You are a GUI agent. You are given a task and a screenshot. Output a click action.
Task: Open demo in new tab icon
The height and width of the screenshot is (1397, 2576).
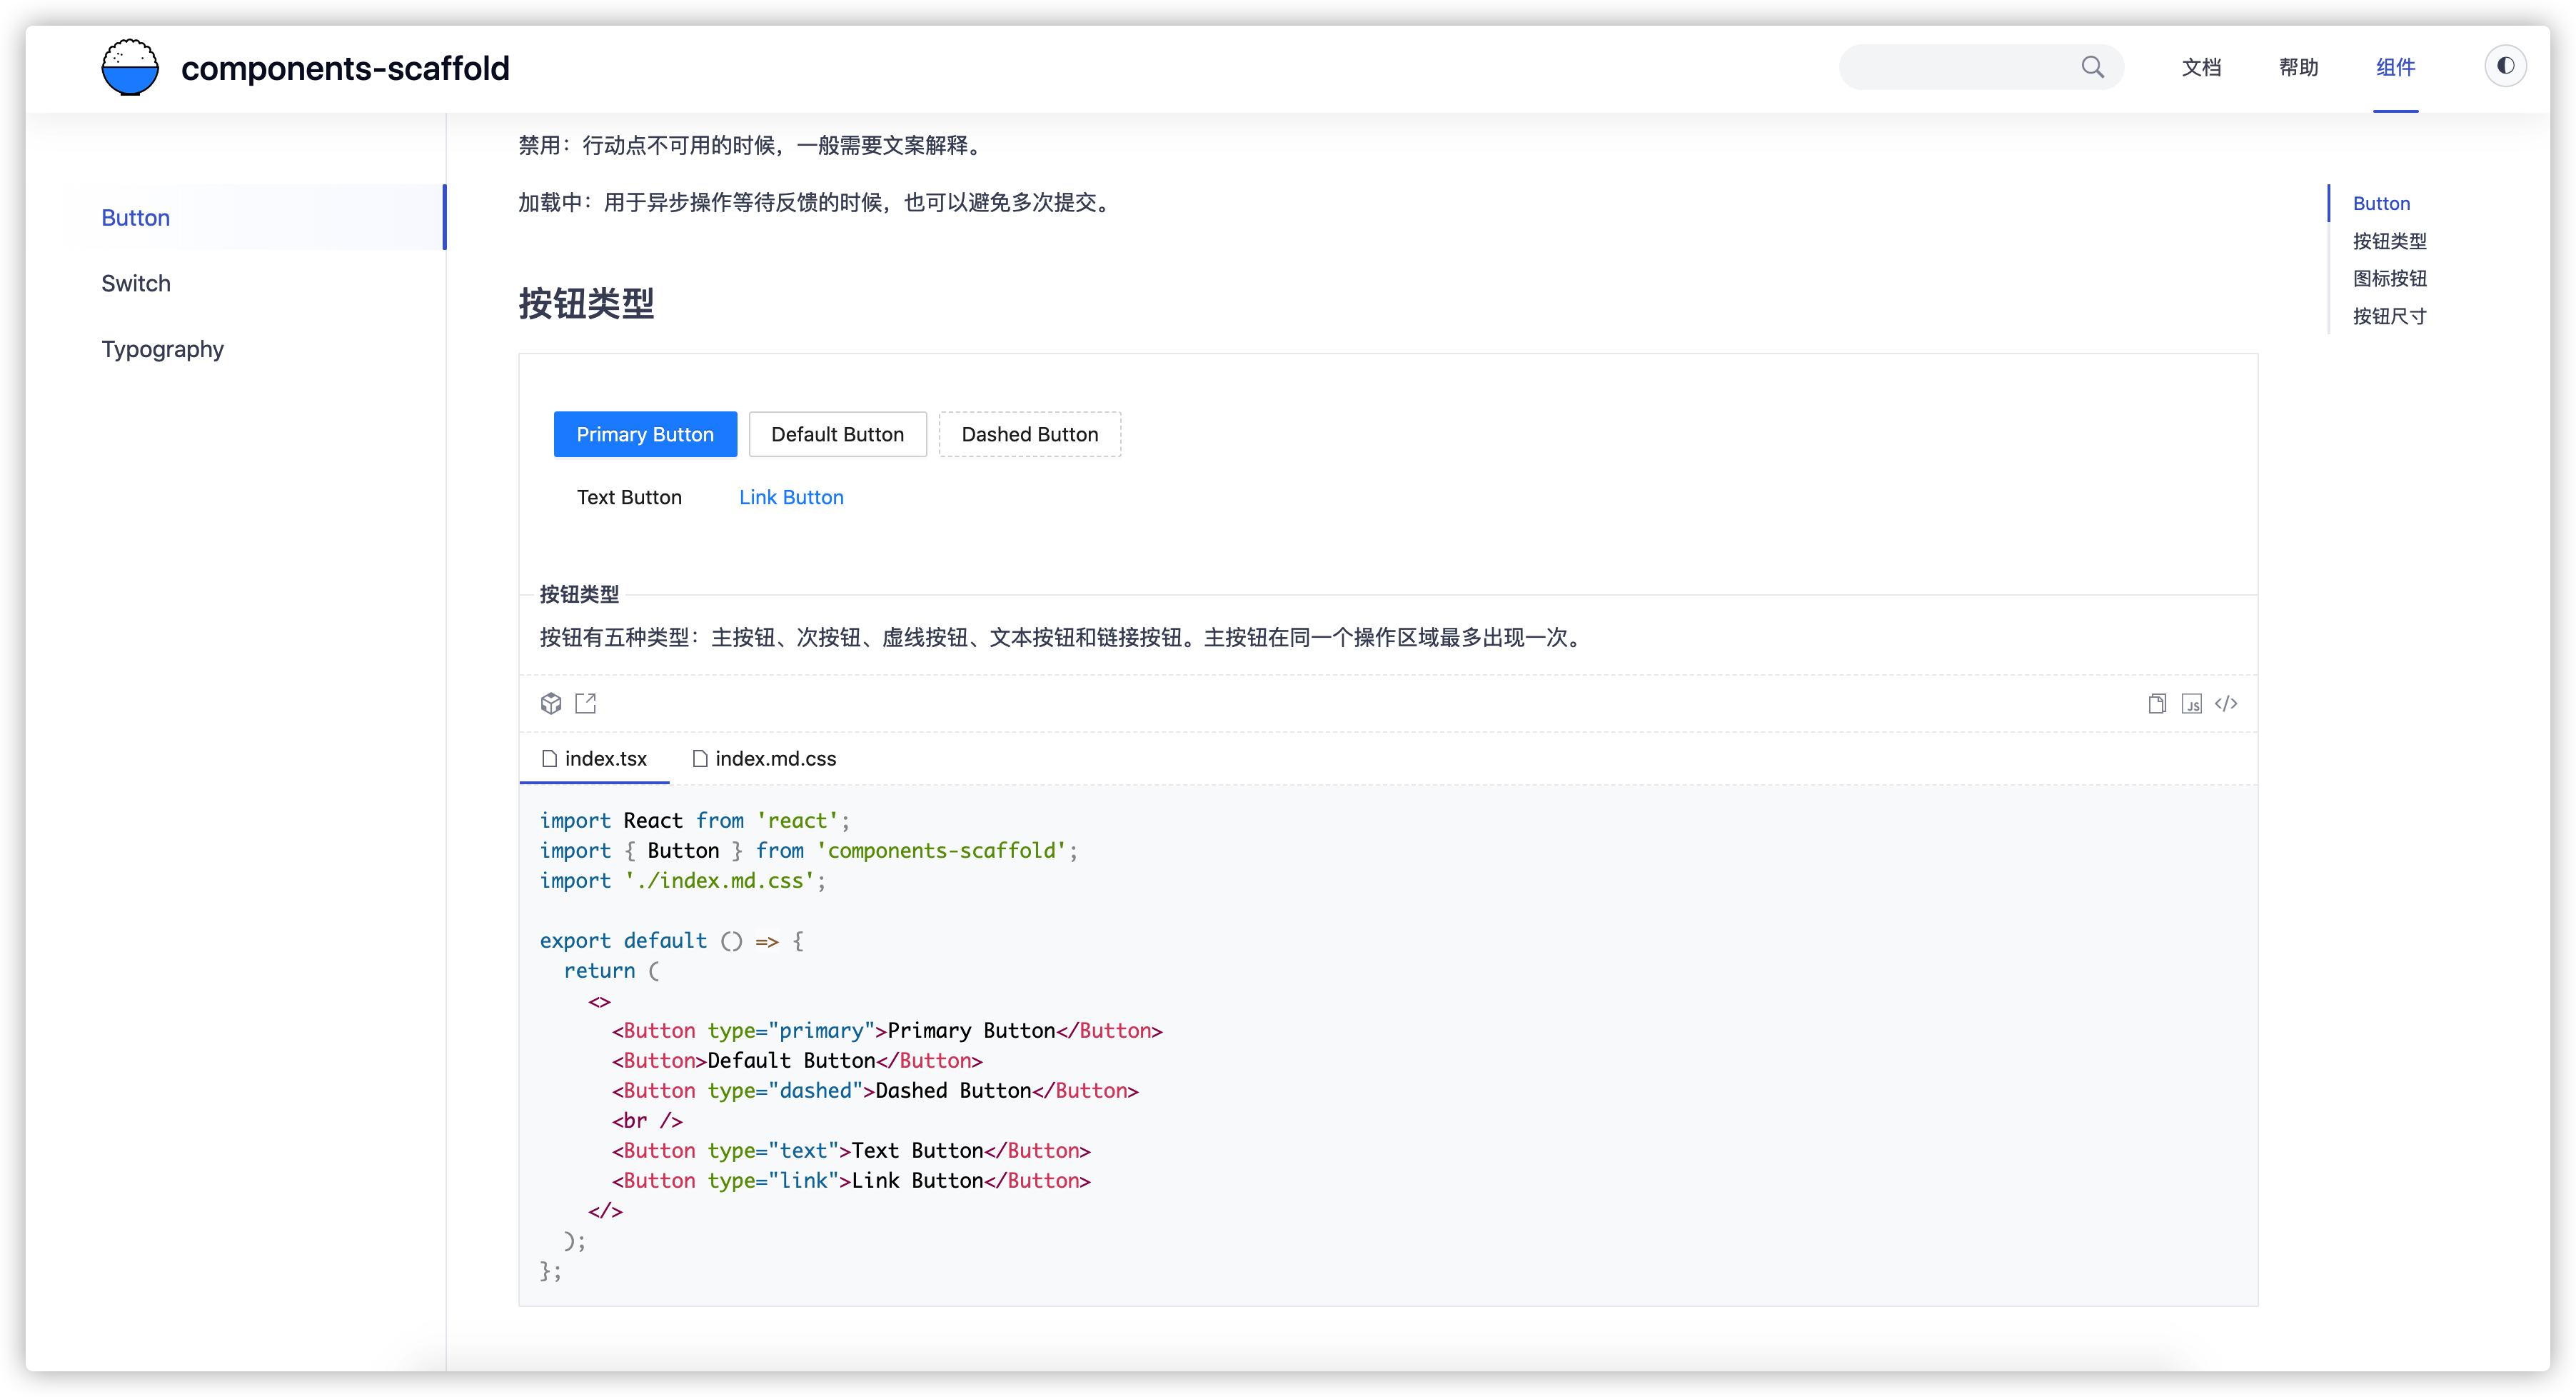tap(586, 703)
